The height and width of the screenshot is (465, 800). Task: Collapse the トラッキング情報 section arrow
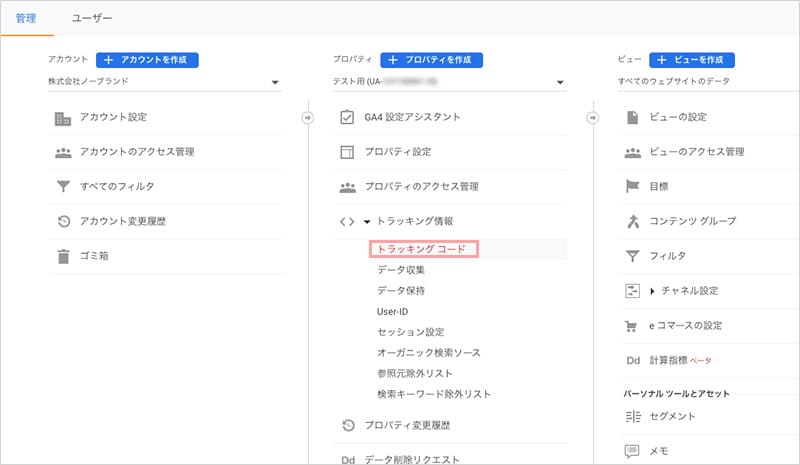coord(367,222)
